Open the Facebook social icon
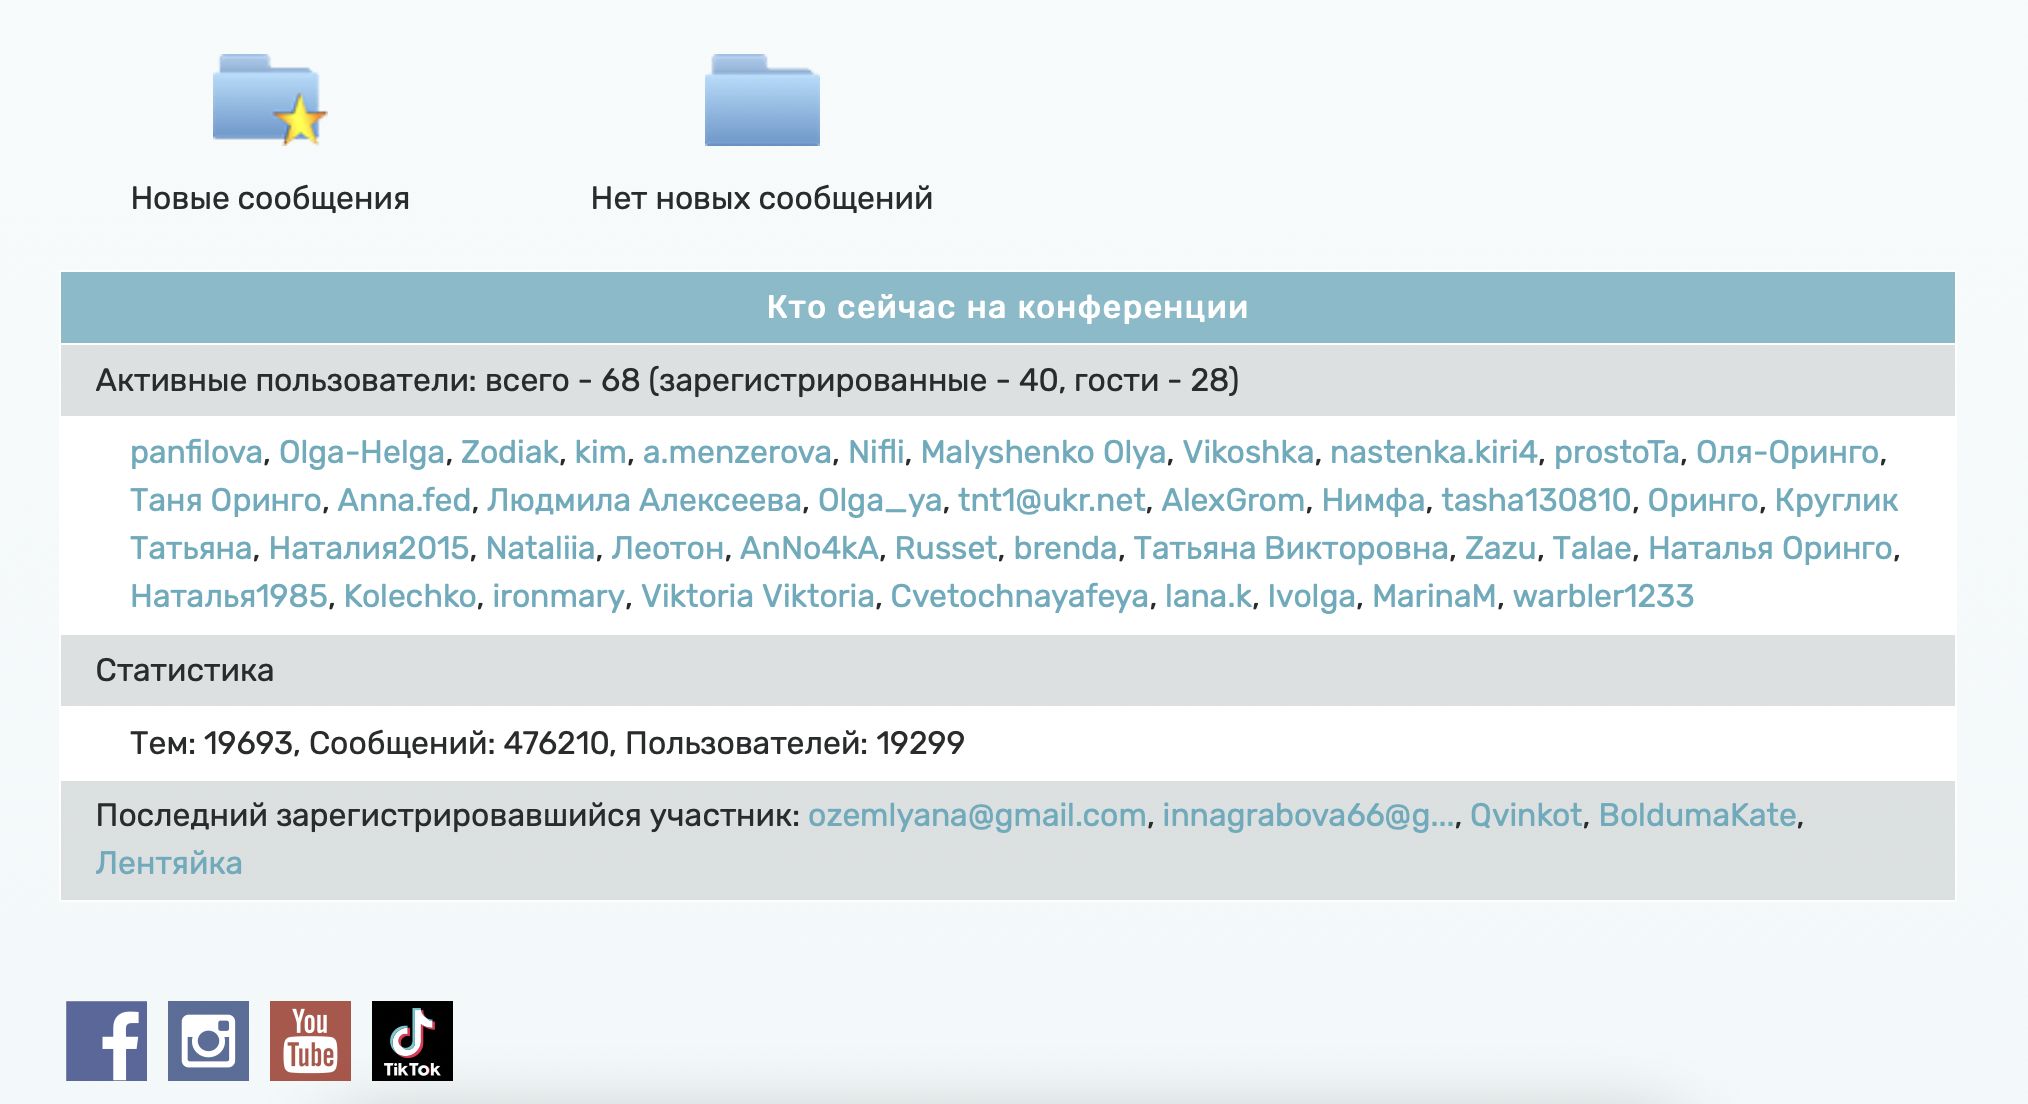 [x=106, y=1041]
